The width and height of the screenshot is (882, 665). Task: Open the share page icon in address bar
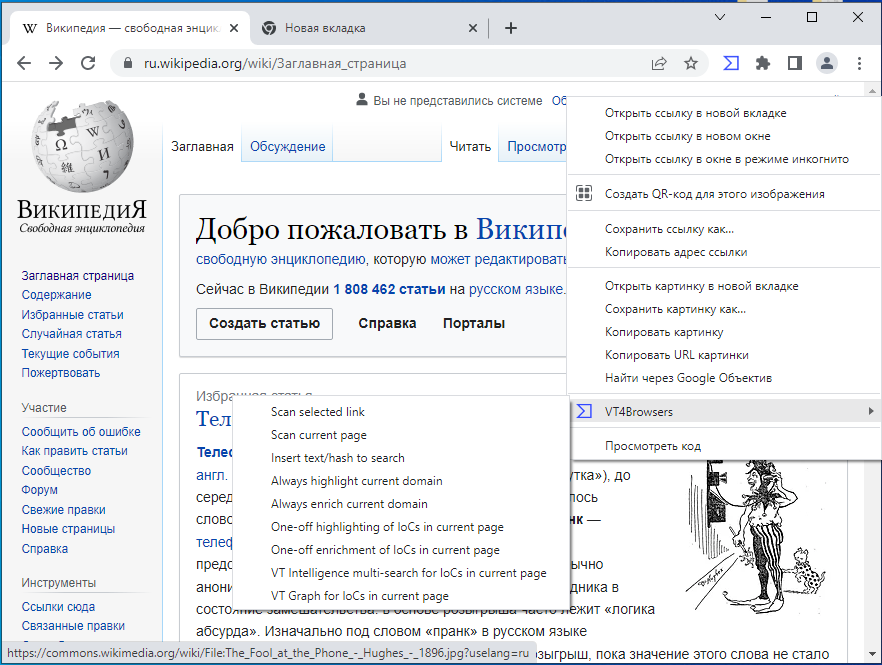click(x=659, y=63)
